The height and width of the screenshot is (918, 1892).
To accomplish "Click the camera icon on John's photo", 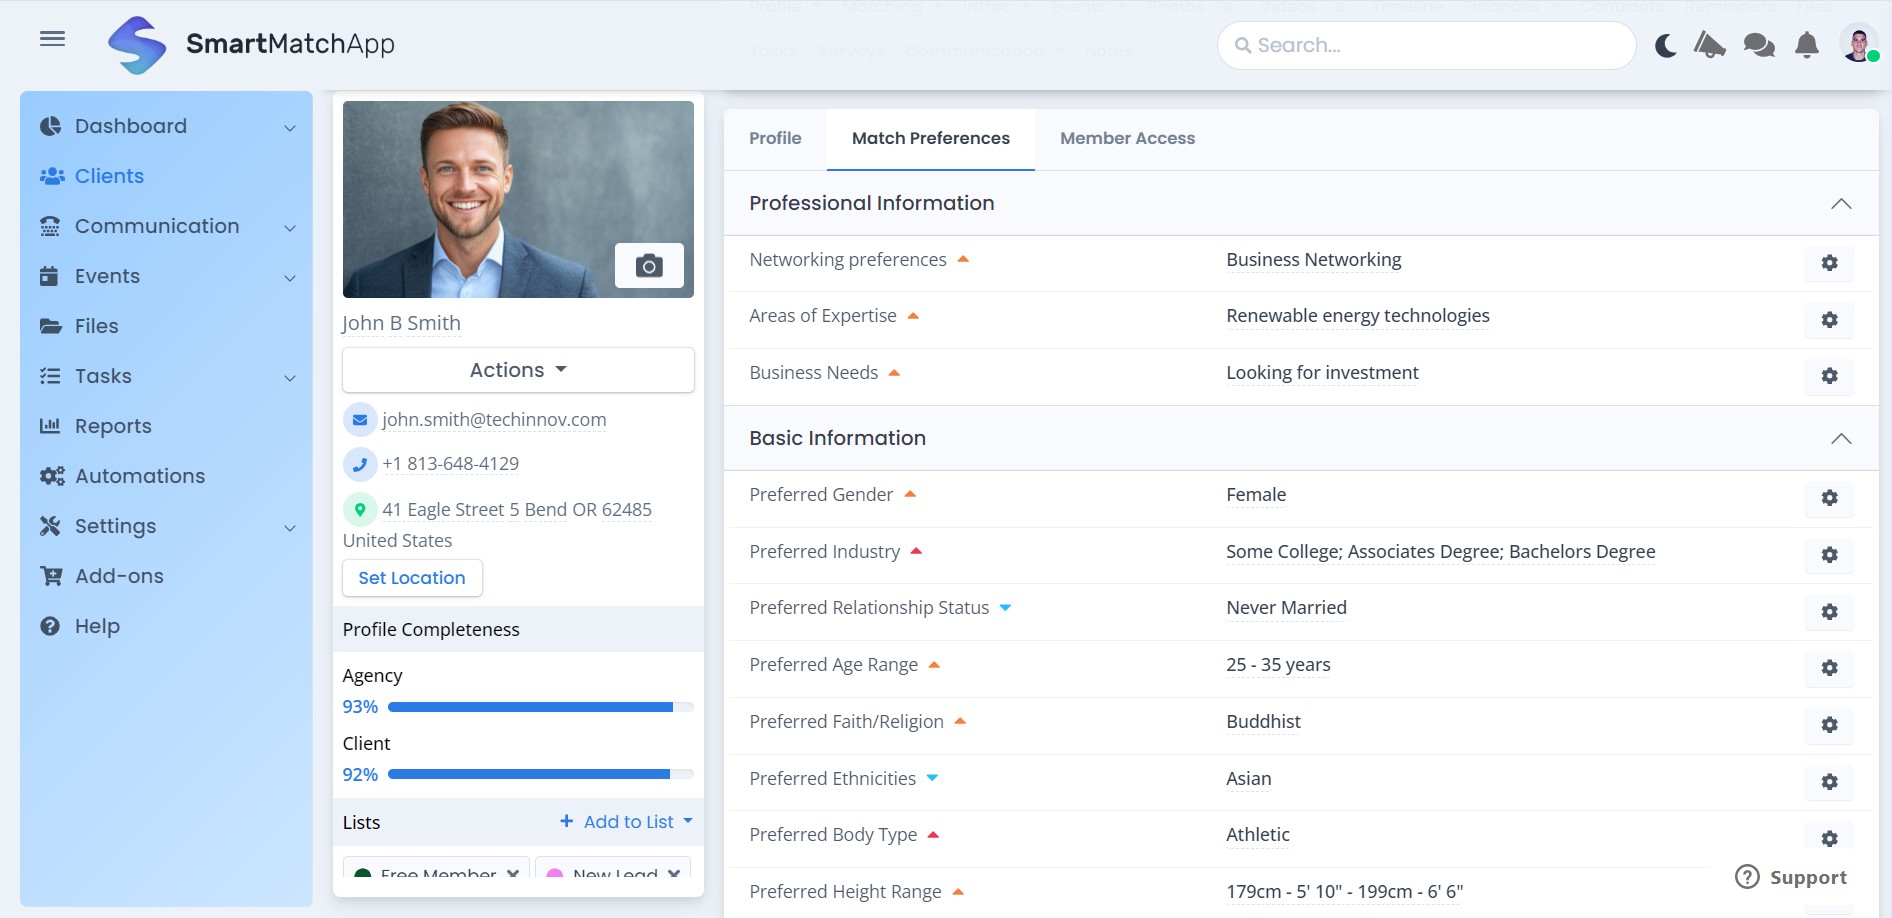I will point(649,265).
